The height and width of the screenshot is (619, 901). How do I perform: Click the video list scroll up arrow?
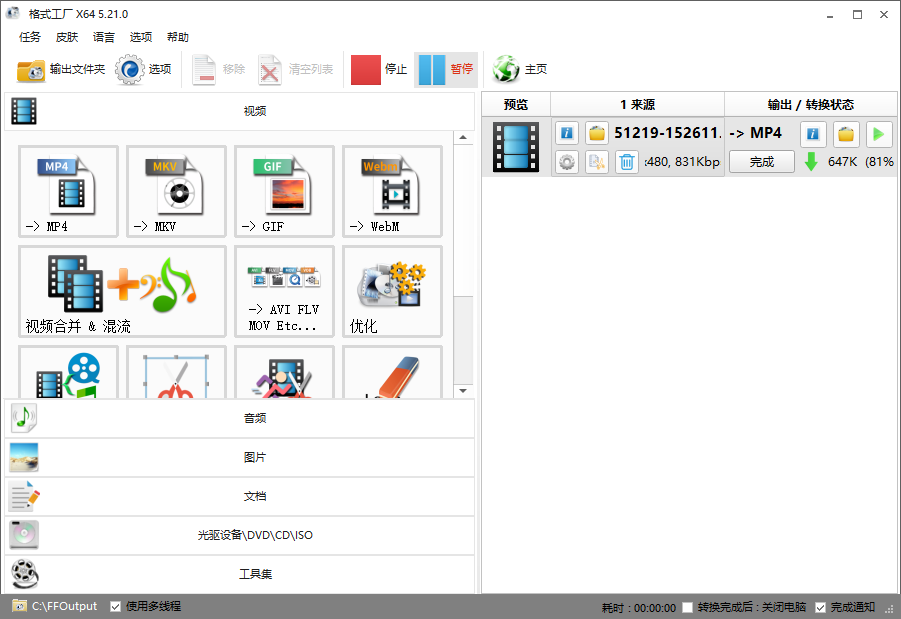click(x=463, y=138)
